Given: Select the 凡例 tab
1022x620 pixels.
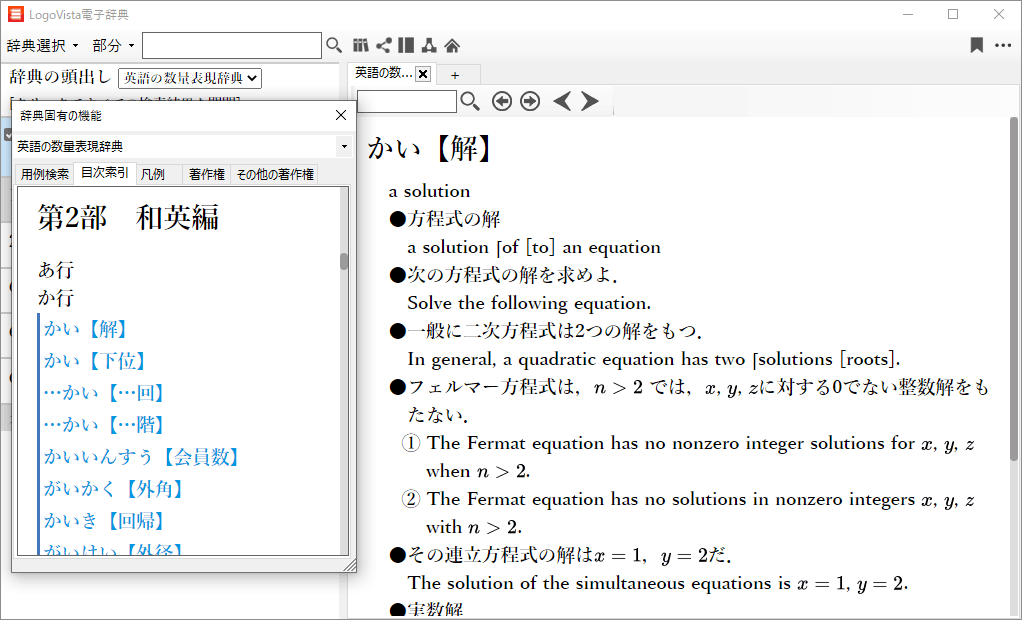Looking at the screenshot, I should point(153,174).
